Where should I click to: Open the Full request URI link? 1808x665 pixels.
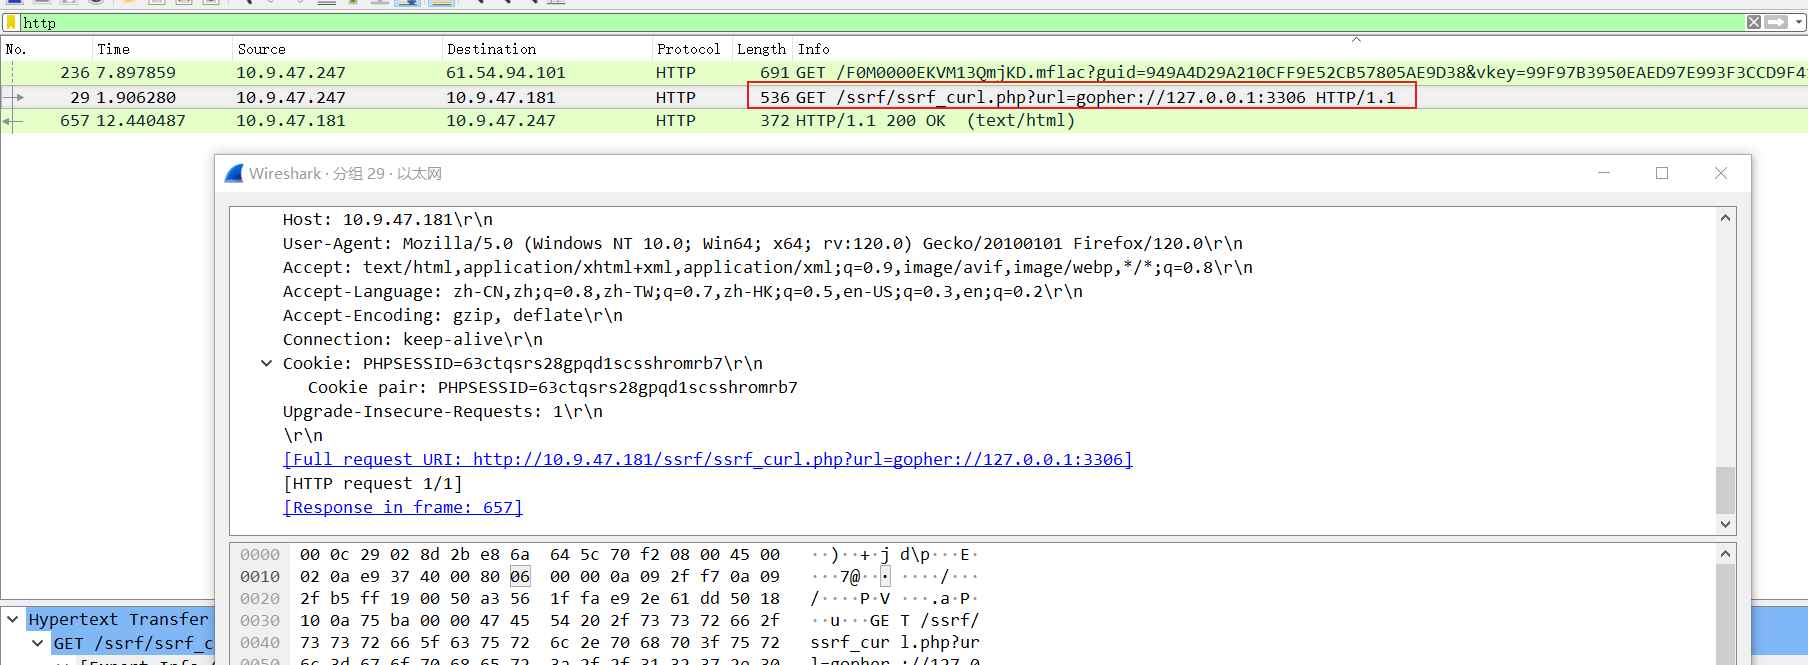pyautogui.click(x=708, y=459)
